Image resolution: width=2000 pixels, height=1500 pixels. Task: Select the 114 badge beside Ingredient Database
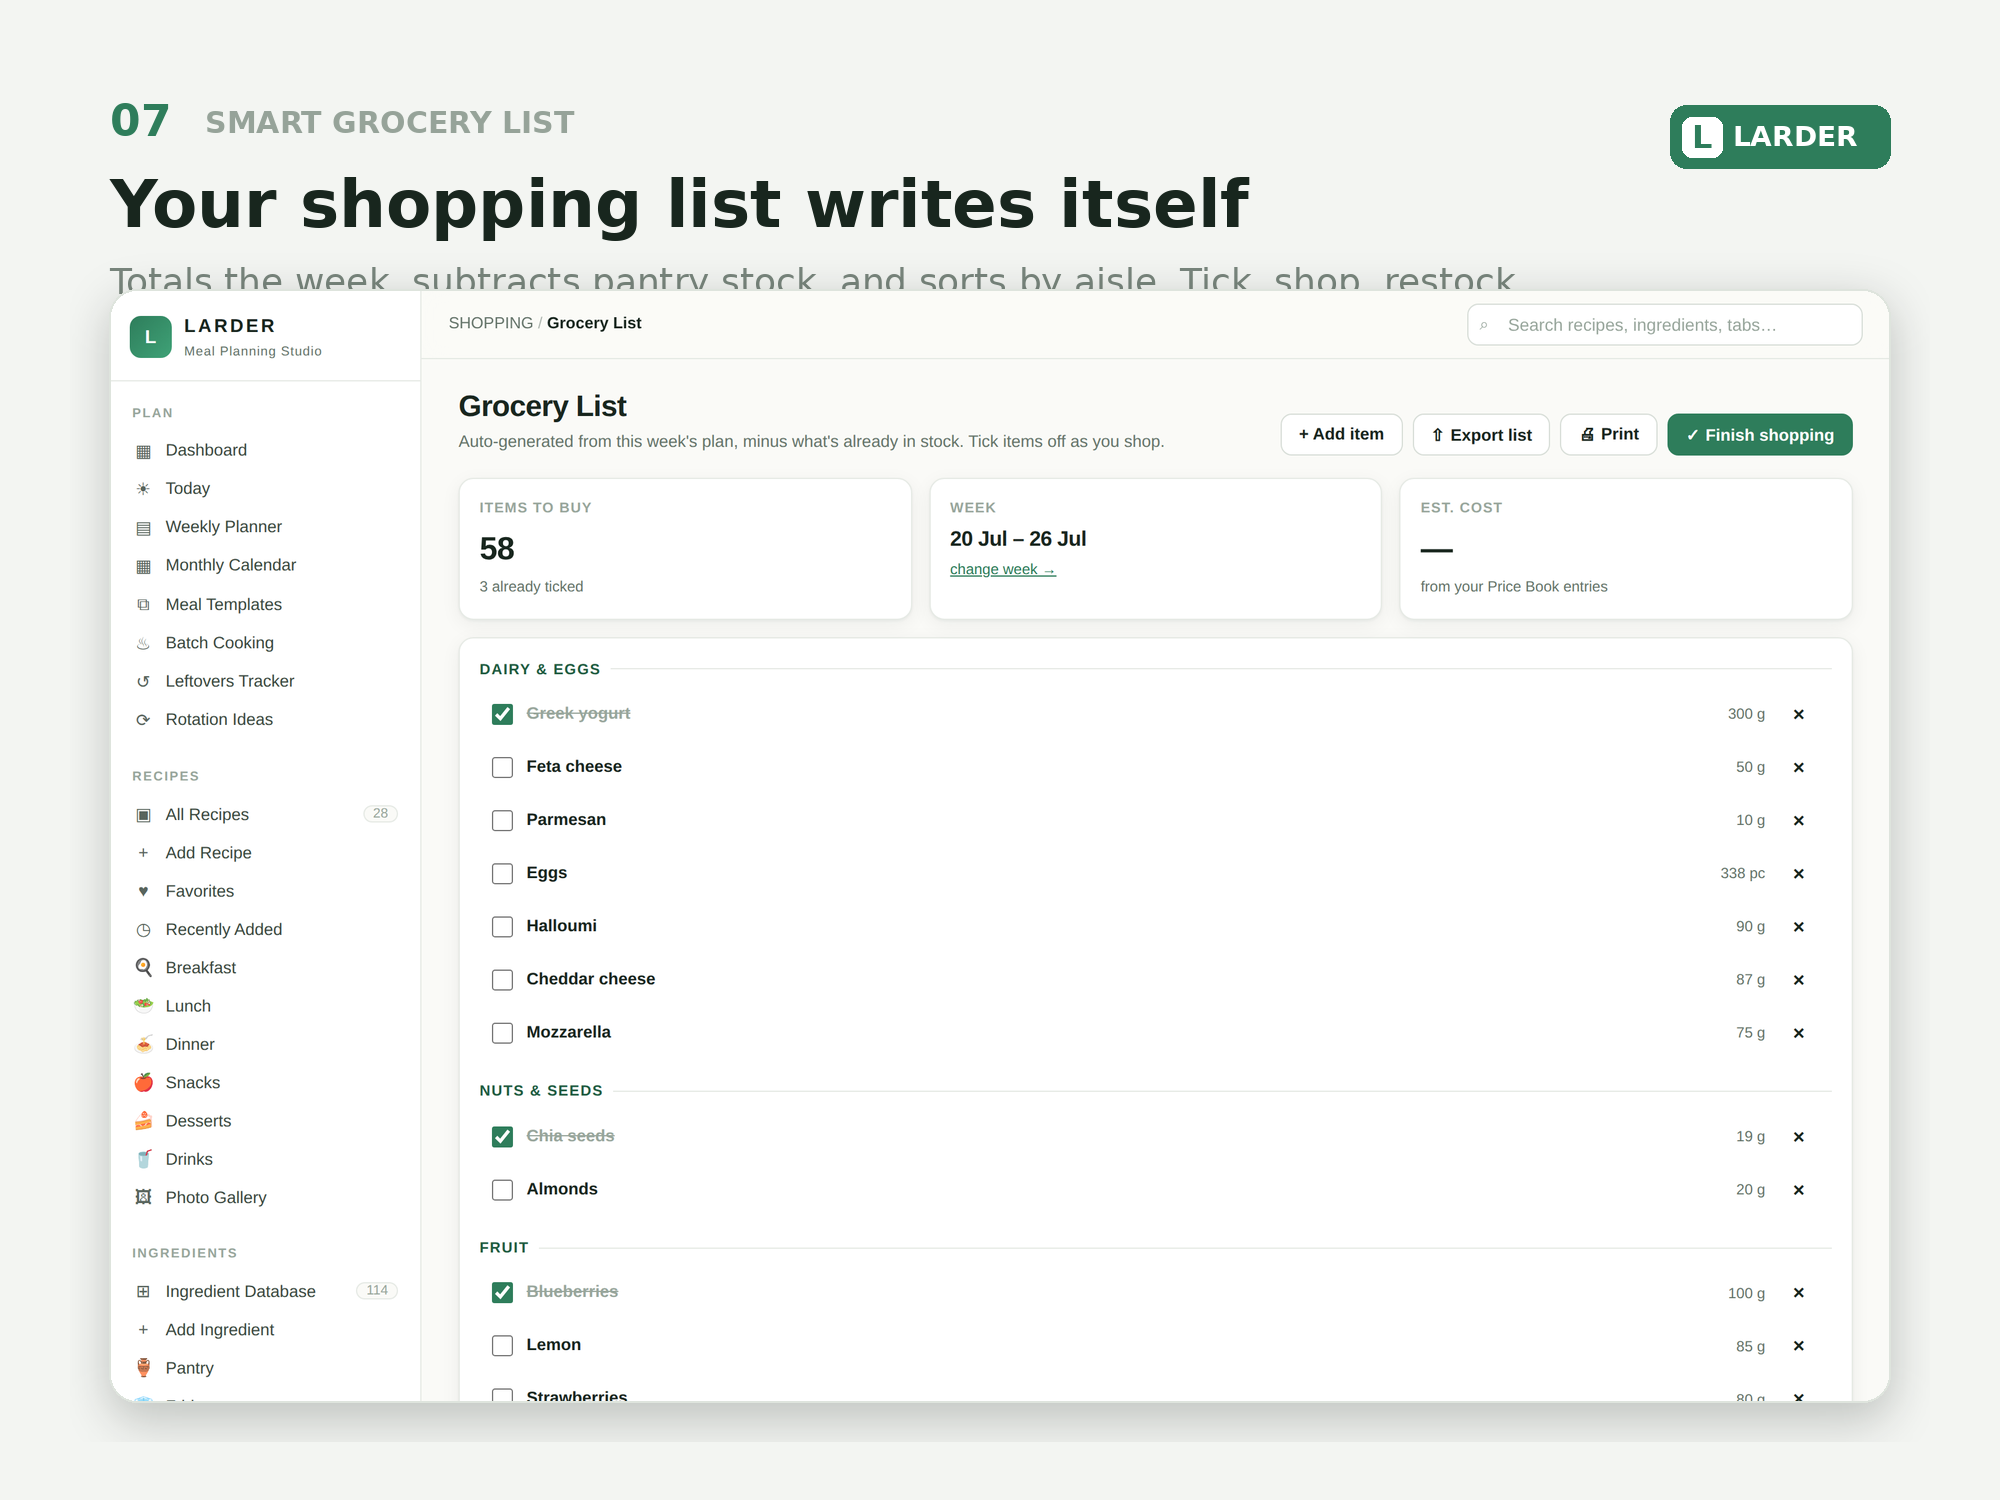point(377,1291)
